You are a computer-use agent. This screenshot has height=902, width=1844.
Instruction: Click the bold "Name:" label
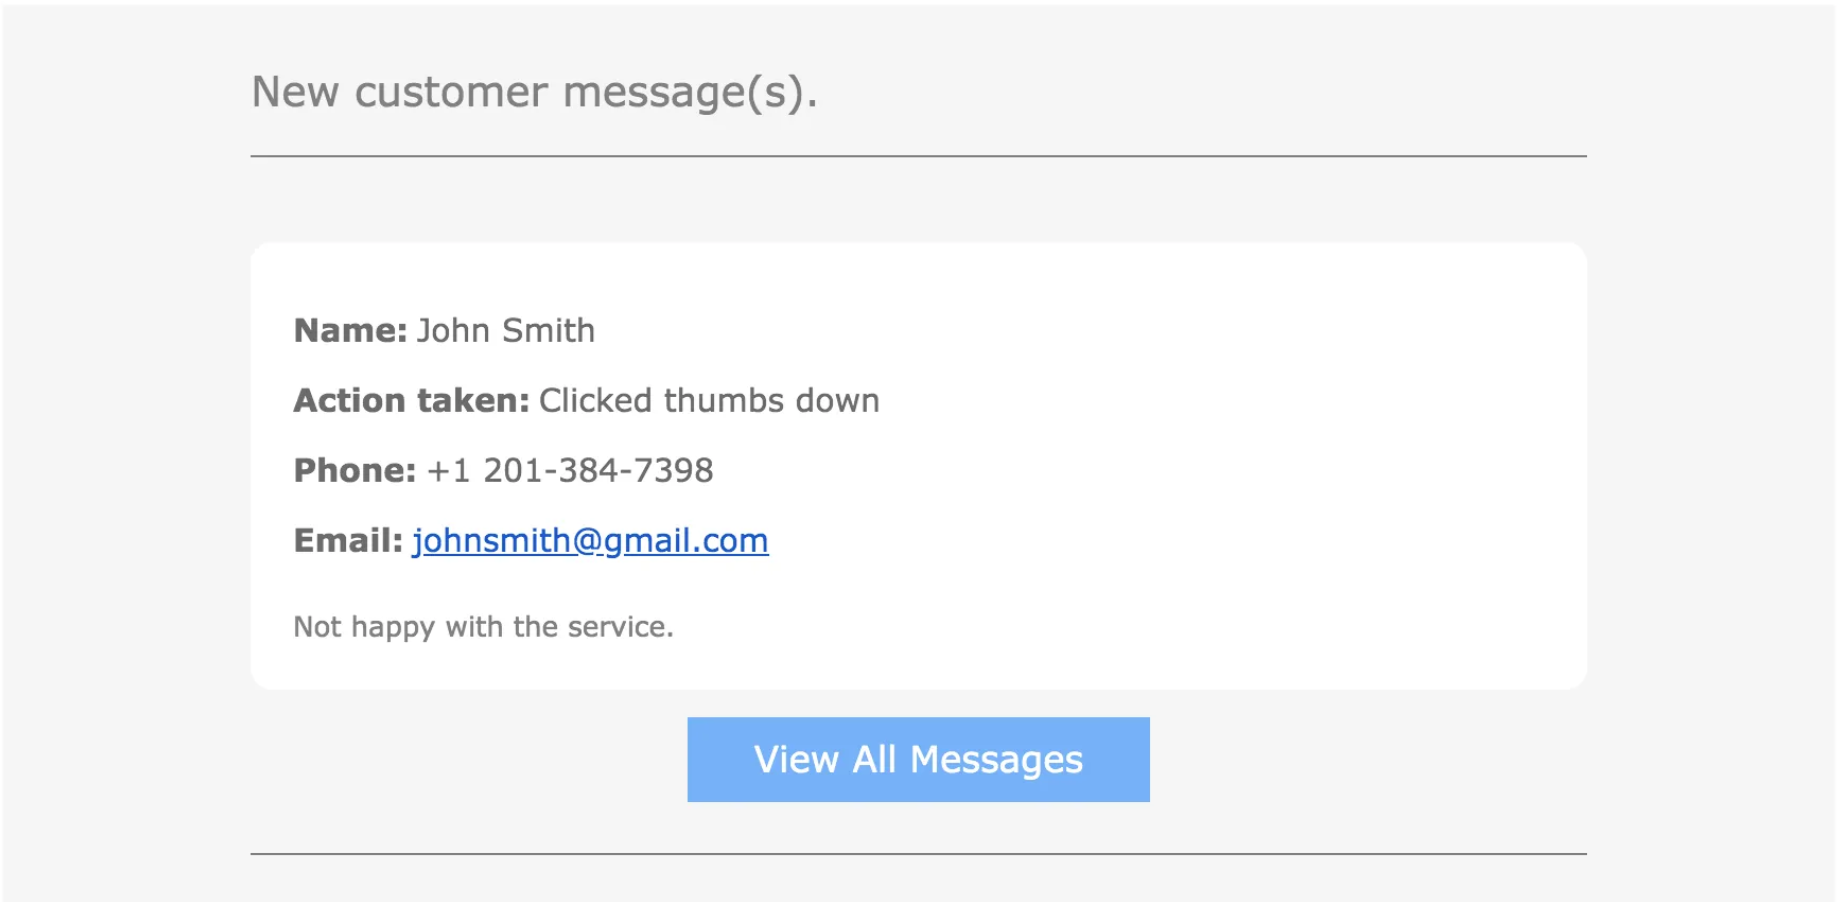coord(350,330)
